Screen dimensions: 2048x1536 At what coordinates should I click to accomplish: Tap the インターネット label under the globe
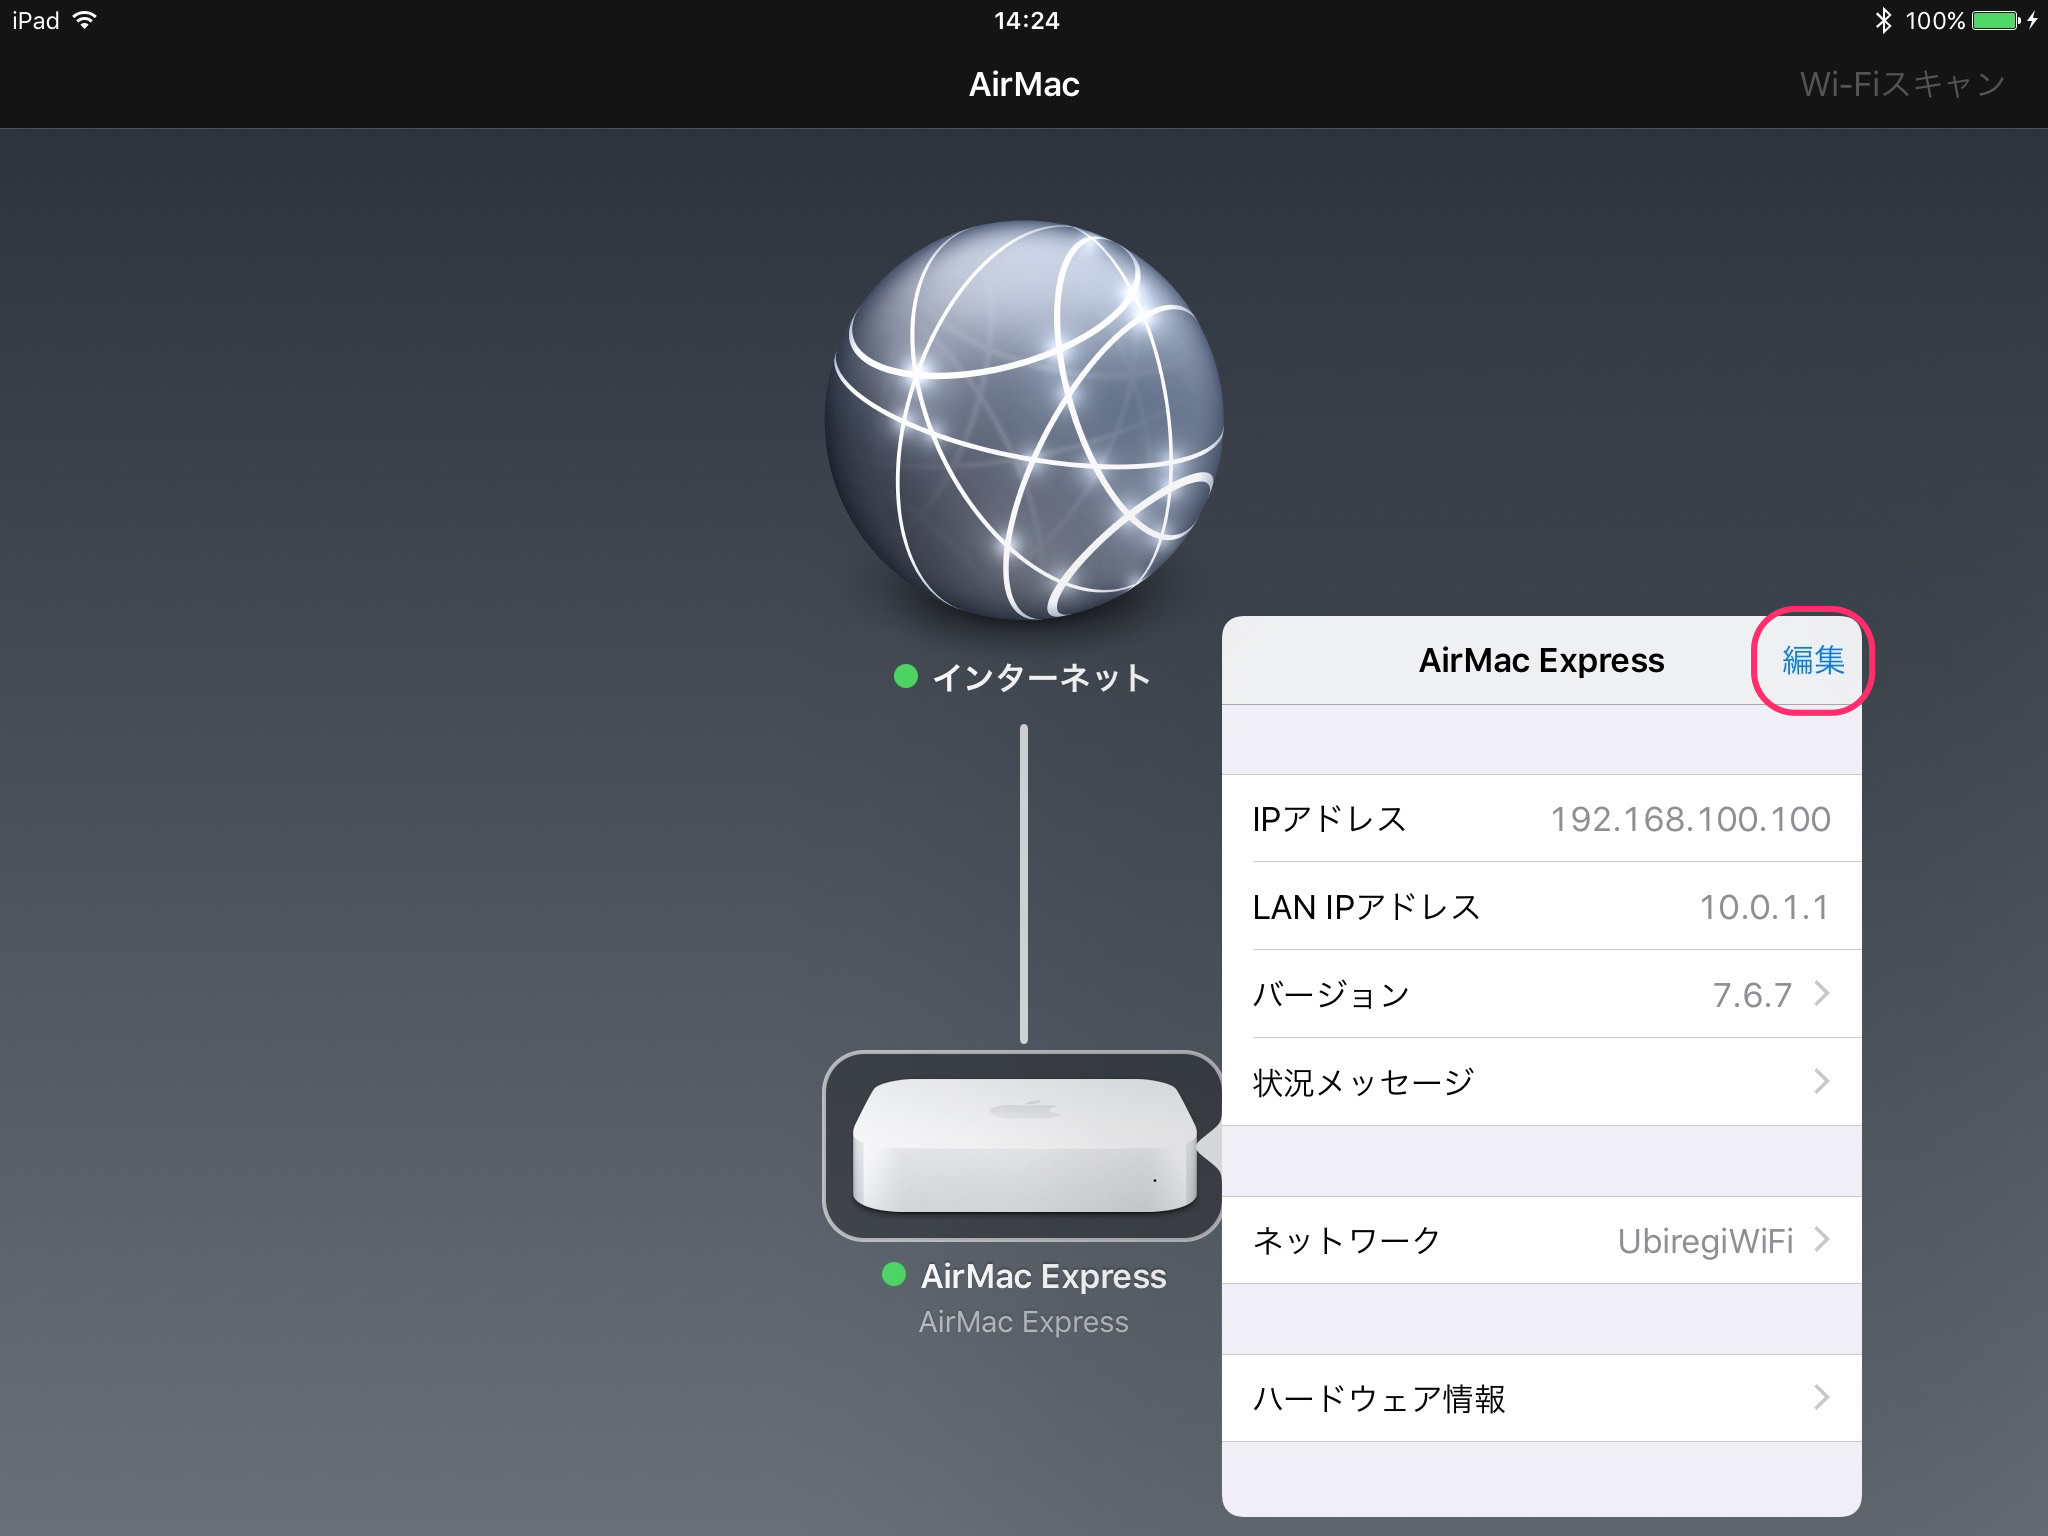coord(1041,677)
